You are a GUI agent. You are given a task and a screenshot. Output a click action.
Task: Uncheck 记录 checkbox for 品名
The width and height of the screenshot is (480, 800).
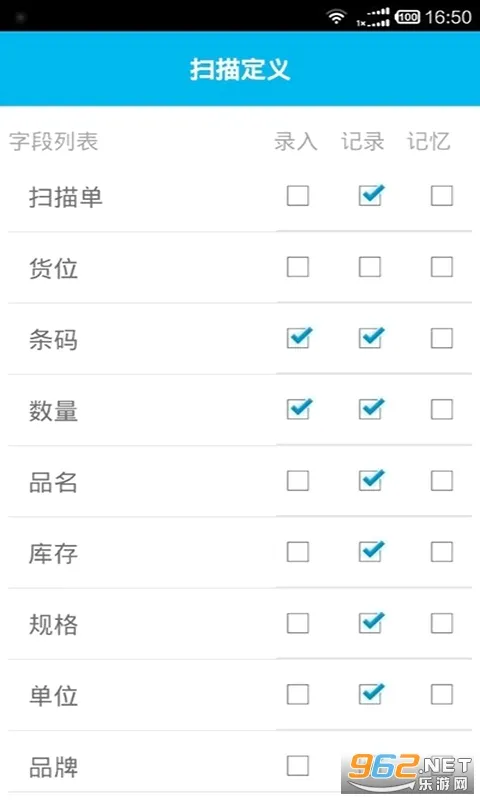(370, 480)
